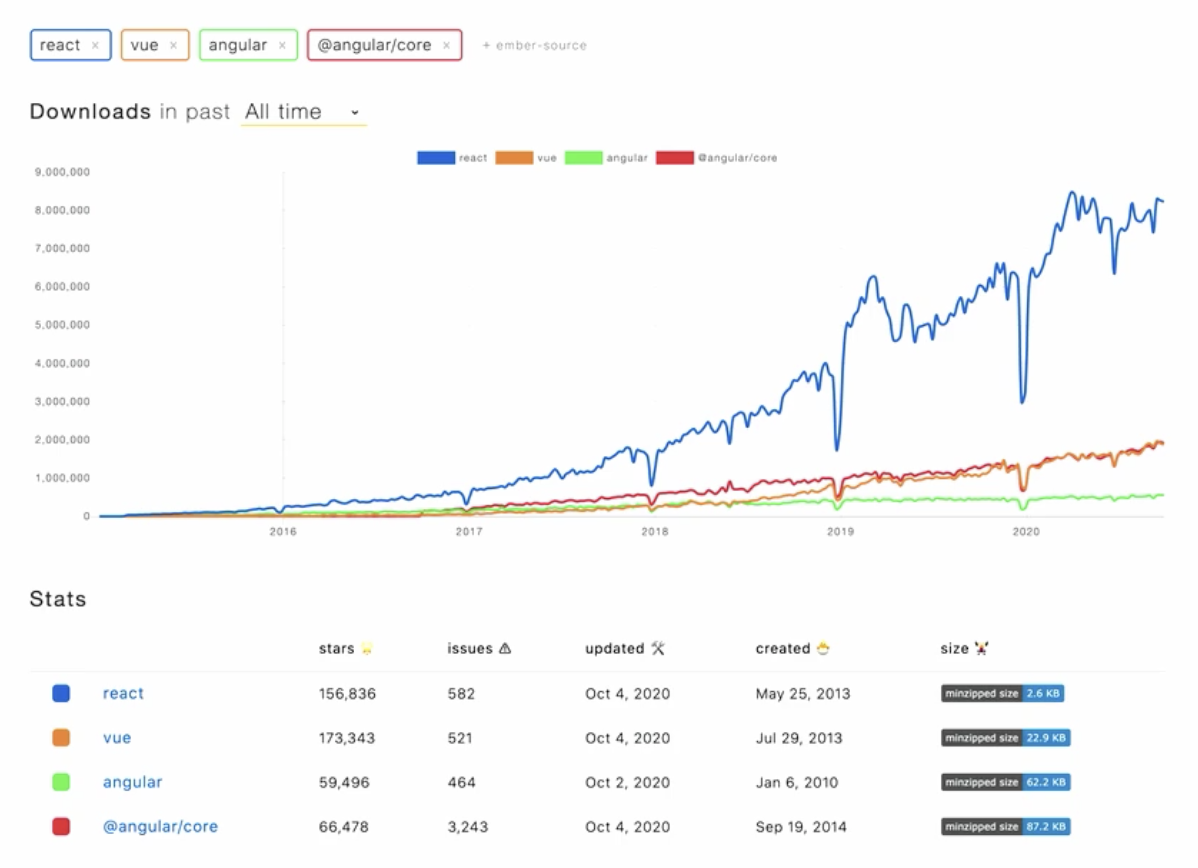
Task: Click the @angular/core tag label
Action: click(x=374, y=46)
